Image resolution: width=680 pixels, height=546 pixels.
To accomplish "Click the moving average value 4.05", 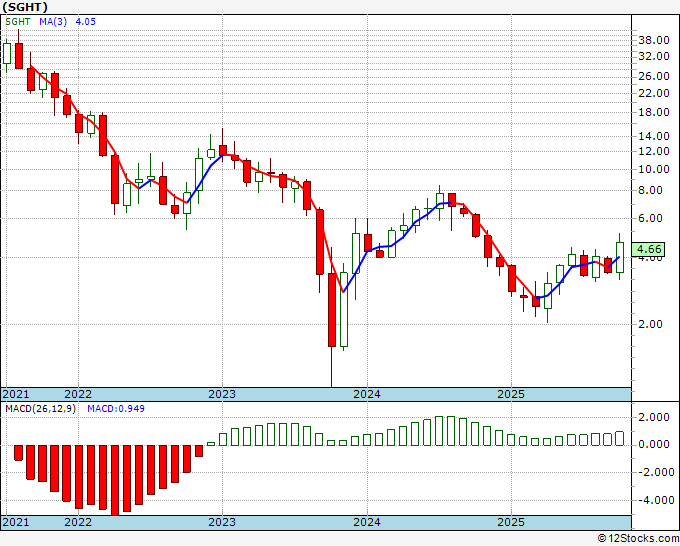I will (85, 22).
